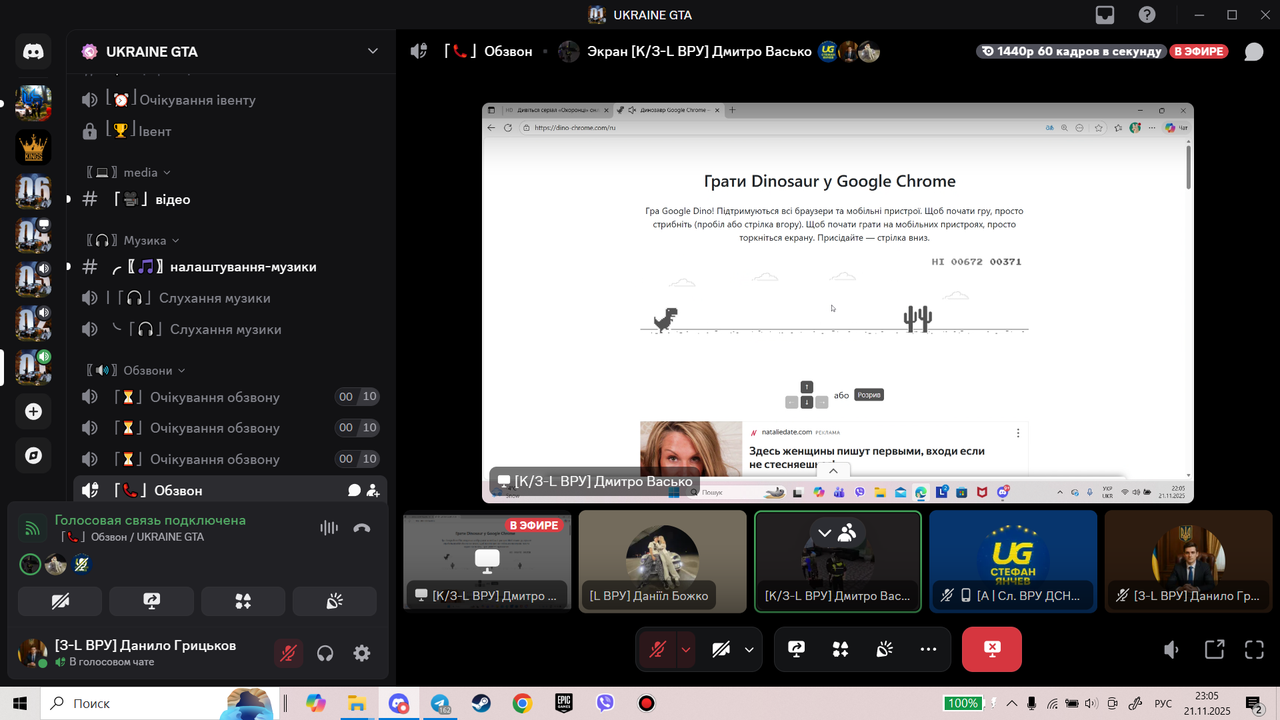Viewport: 1280px width, 720px height.
Task: Join the first Слухання музики voice channel
Action: click(x=231, y=298)
